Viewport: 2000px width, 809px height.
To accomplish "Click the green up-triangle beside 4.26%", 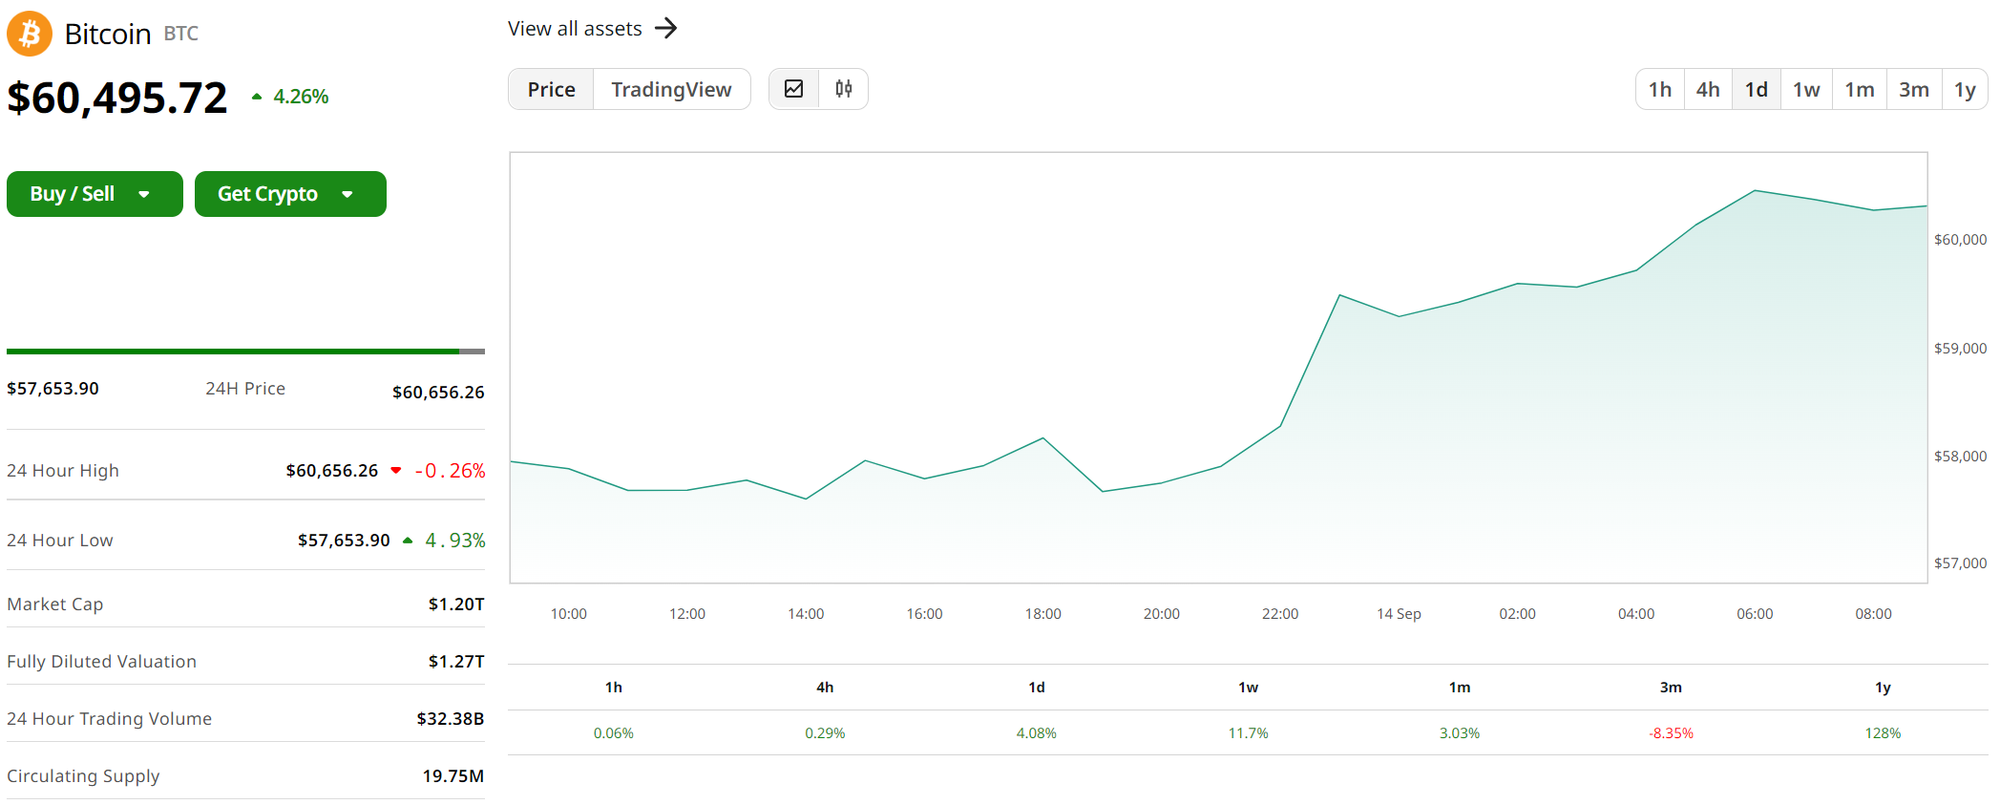I will point(257,97).
